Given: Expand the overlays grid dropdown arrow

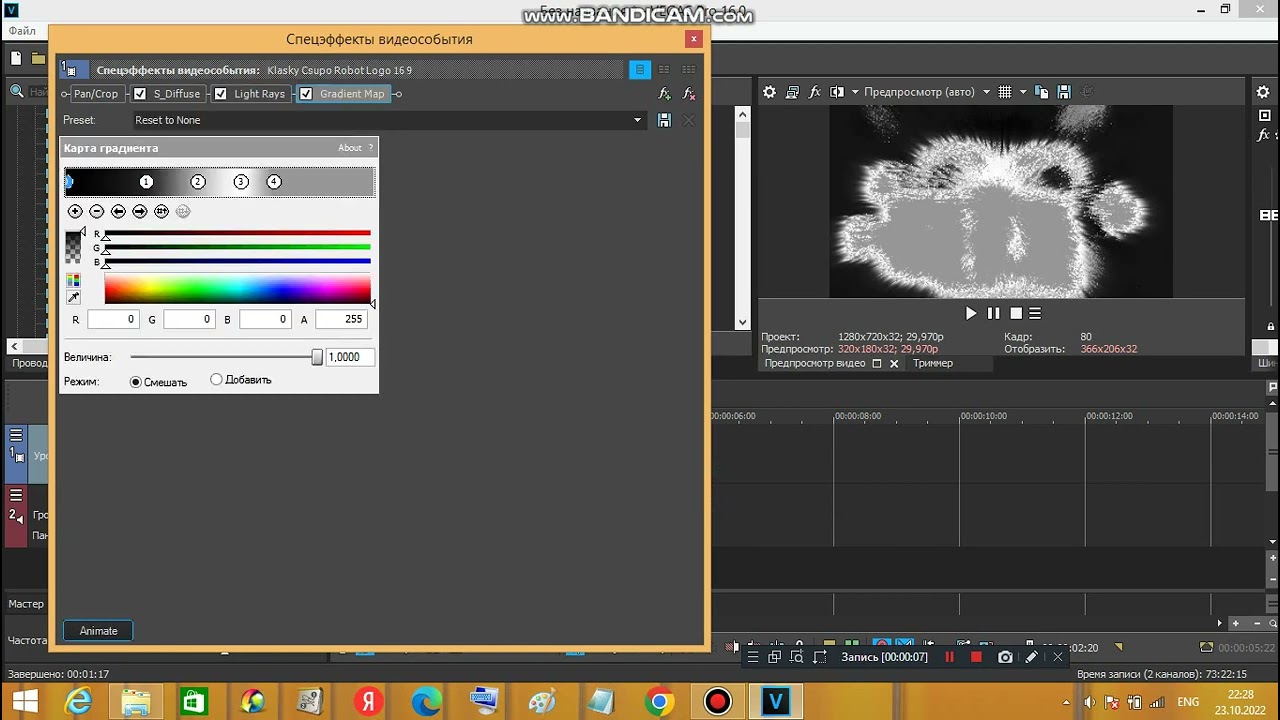Looking at the screenshot, I should [x=1022, y=92].
